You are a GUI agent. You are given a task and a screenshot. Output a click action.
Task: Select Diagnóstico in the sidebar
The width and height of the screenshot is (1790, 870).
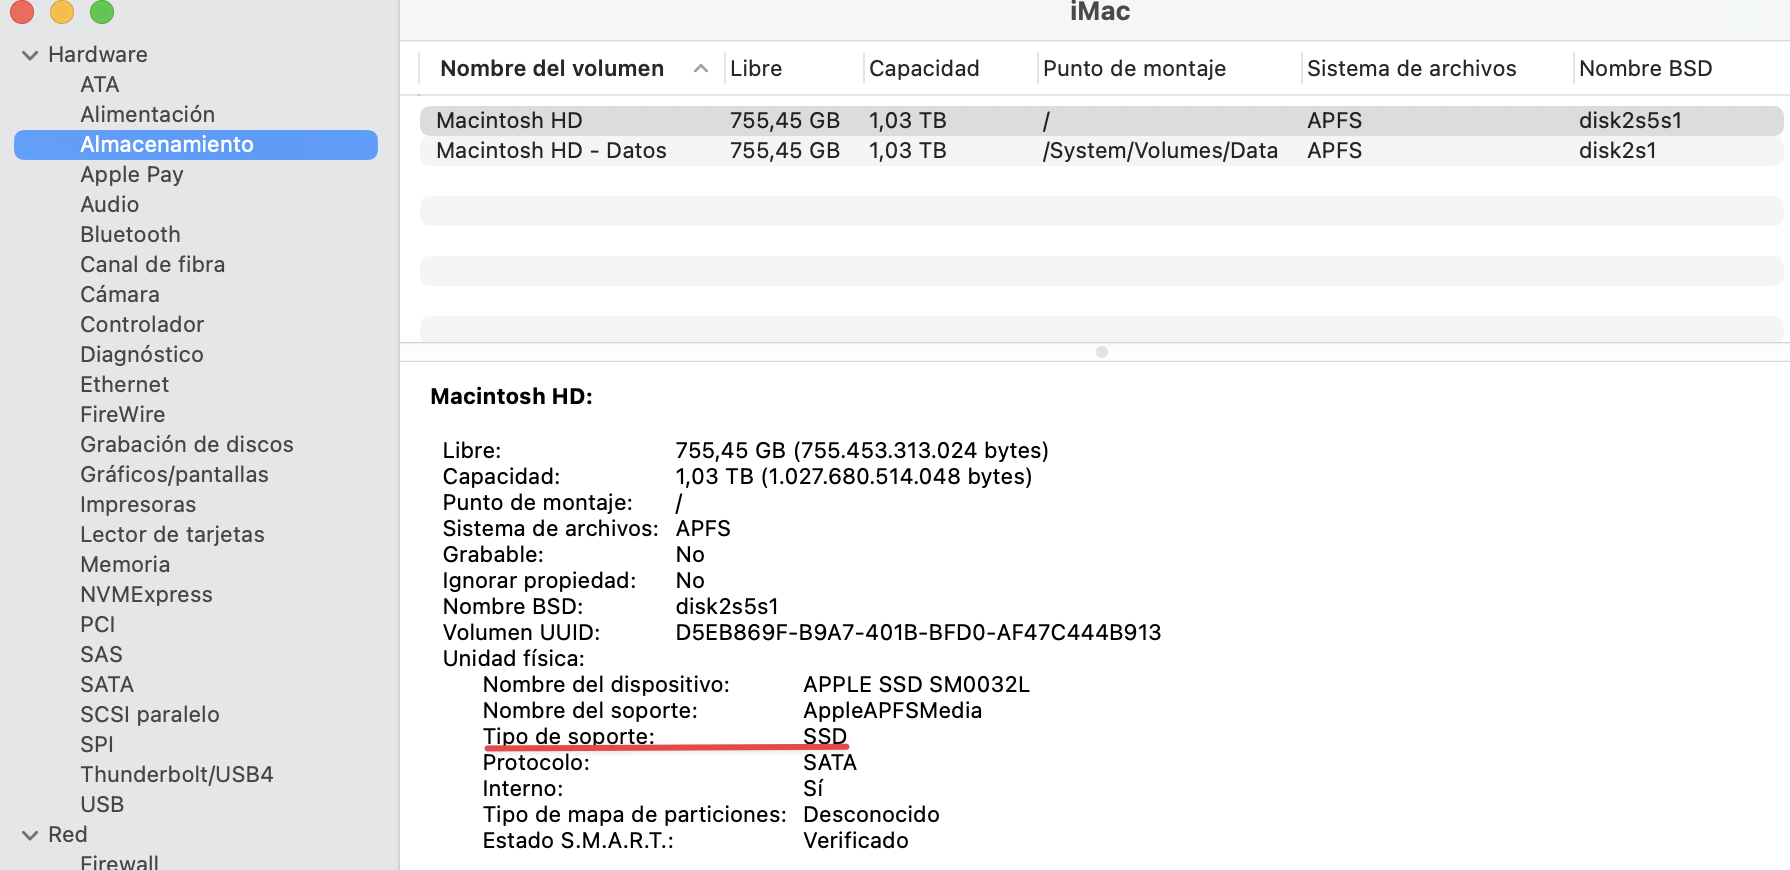142,355
